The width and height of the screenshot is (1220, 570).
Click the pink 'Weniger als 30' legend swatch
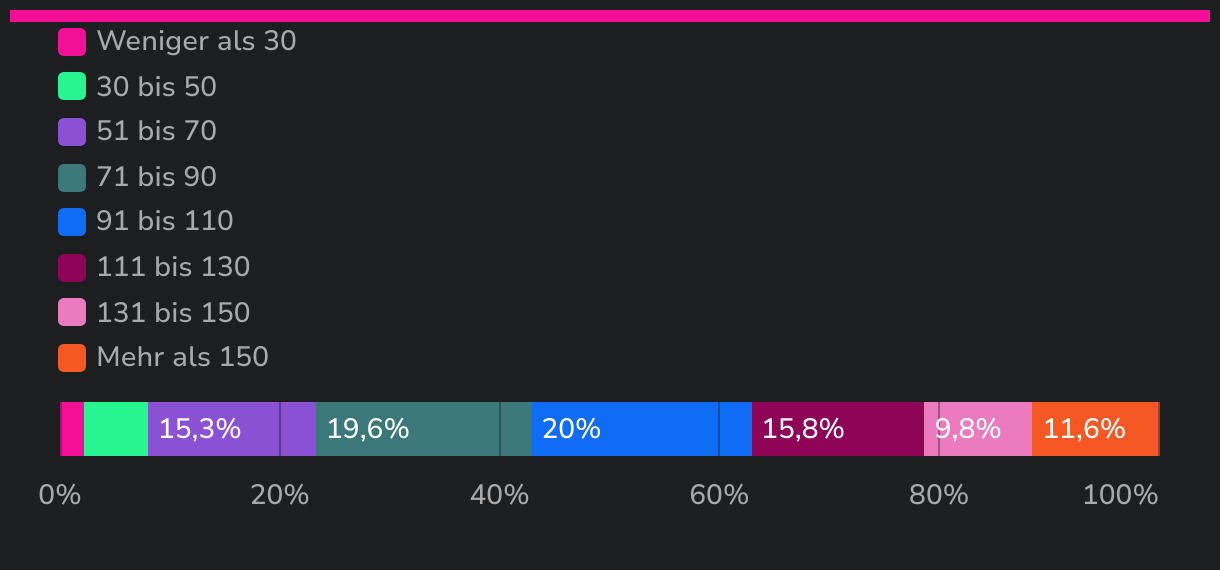click(72, 42)
